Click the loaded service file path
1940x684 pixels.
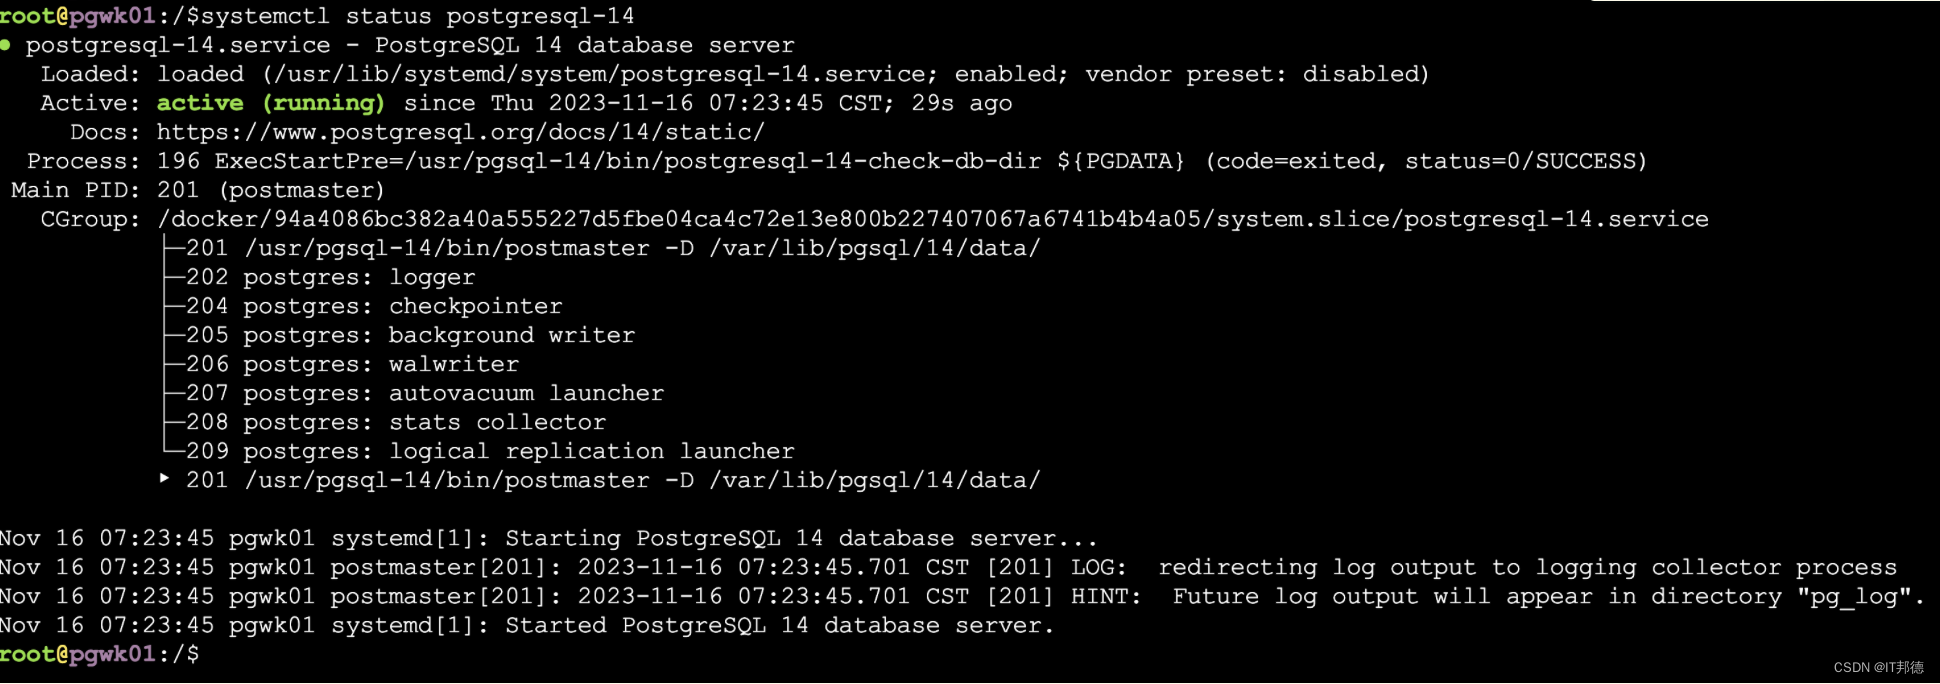tap(601, 74)
